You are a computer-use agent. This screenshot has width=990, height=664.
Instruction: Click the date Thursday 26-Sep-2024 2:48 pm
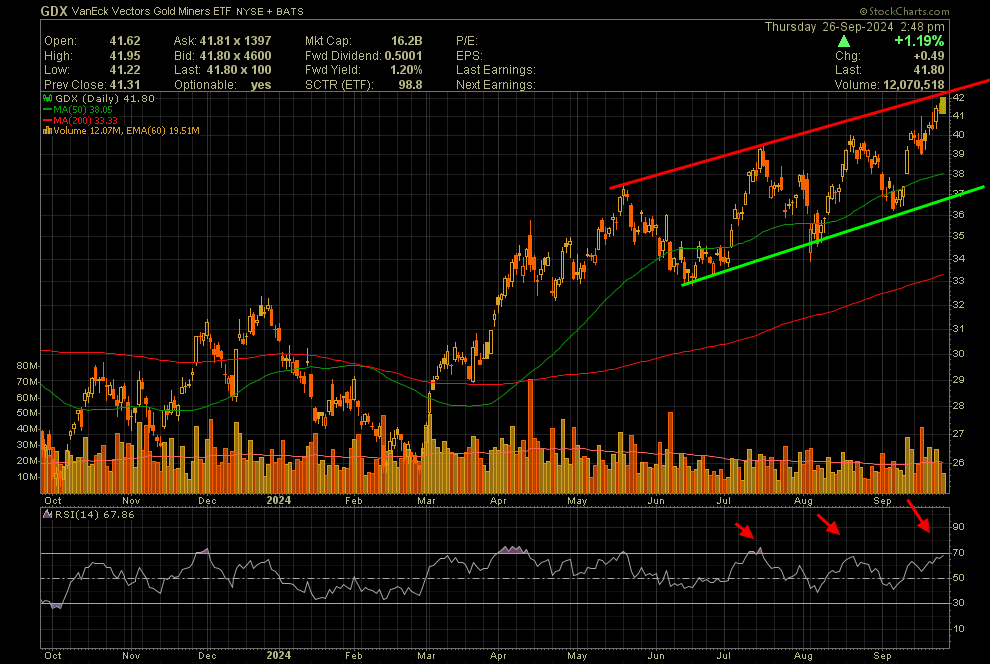point(855,27)
